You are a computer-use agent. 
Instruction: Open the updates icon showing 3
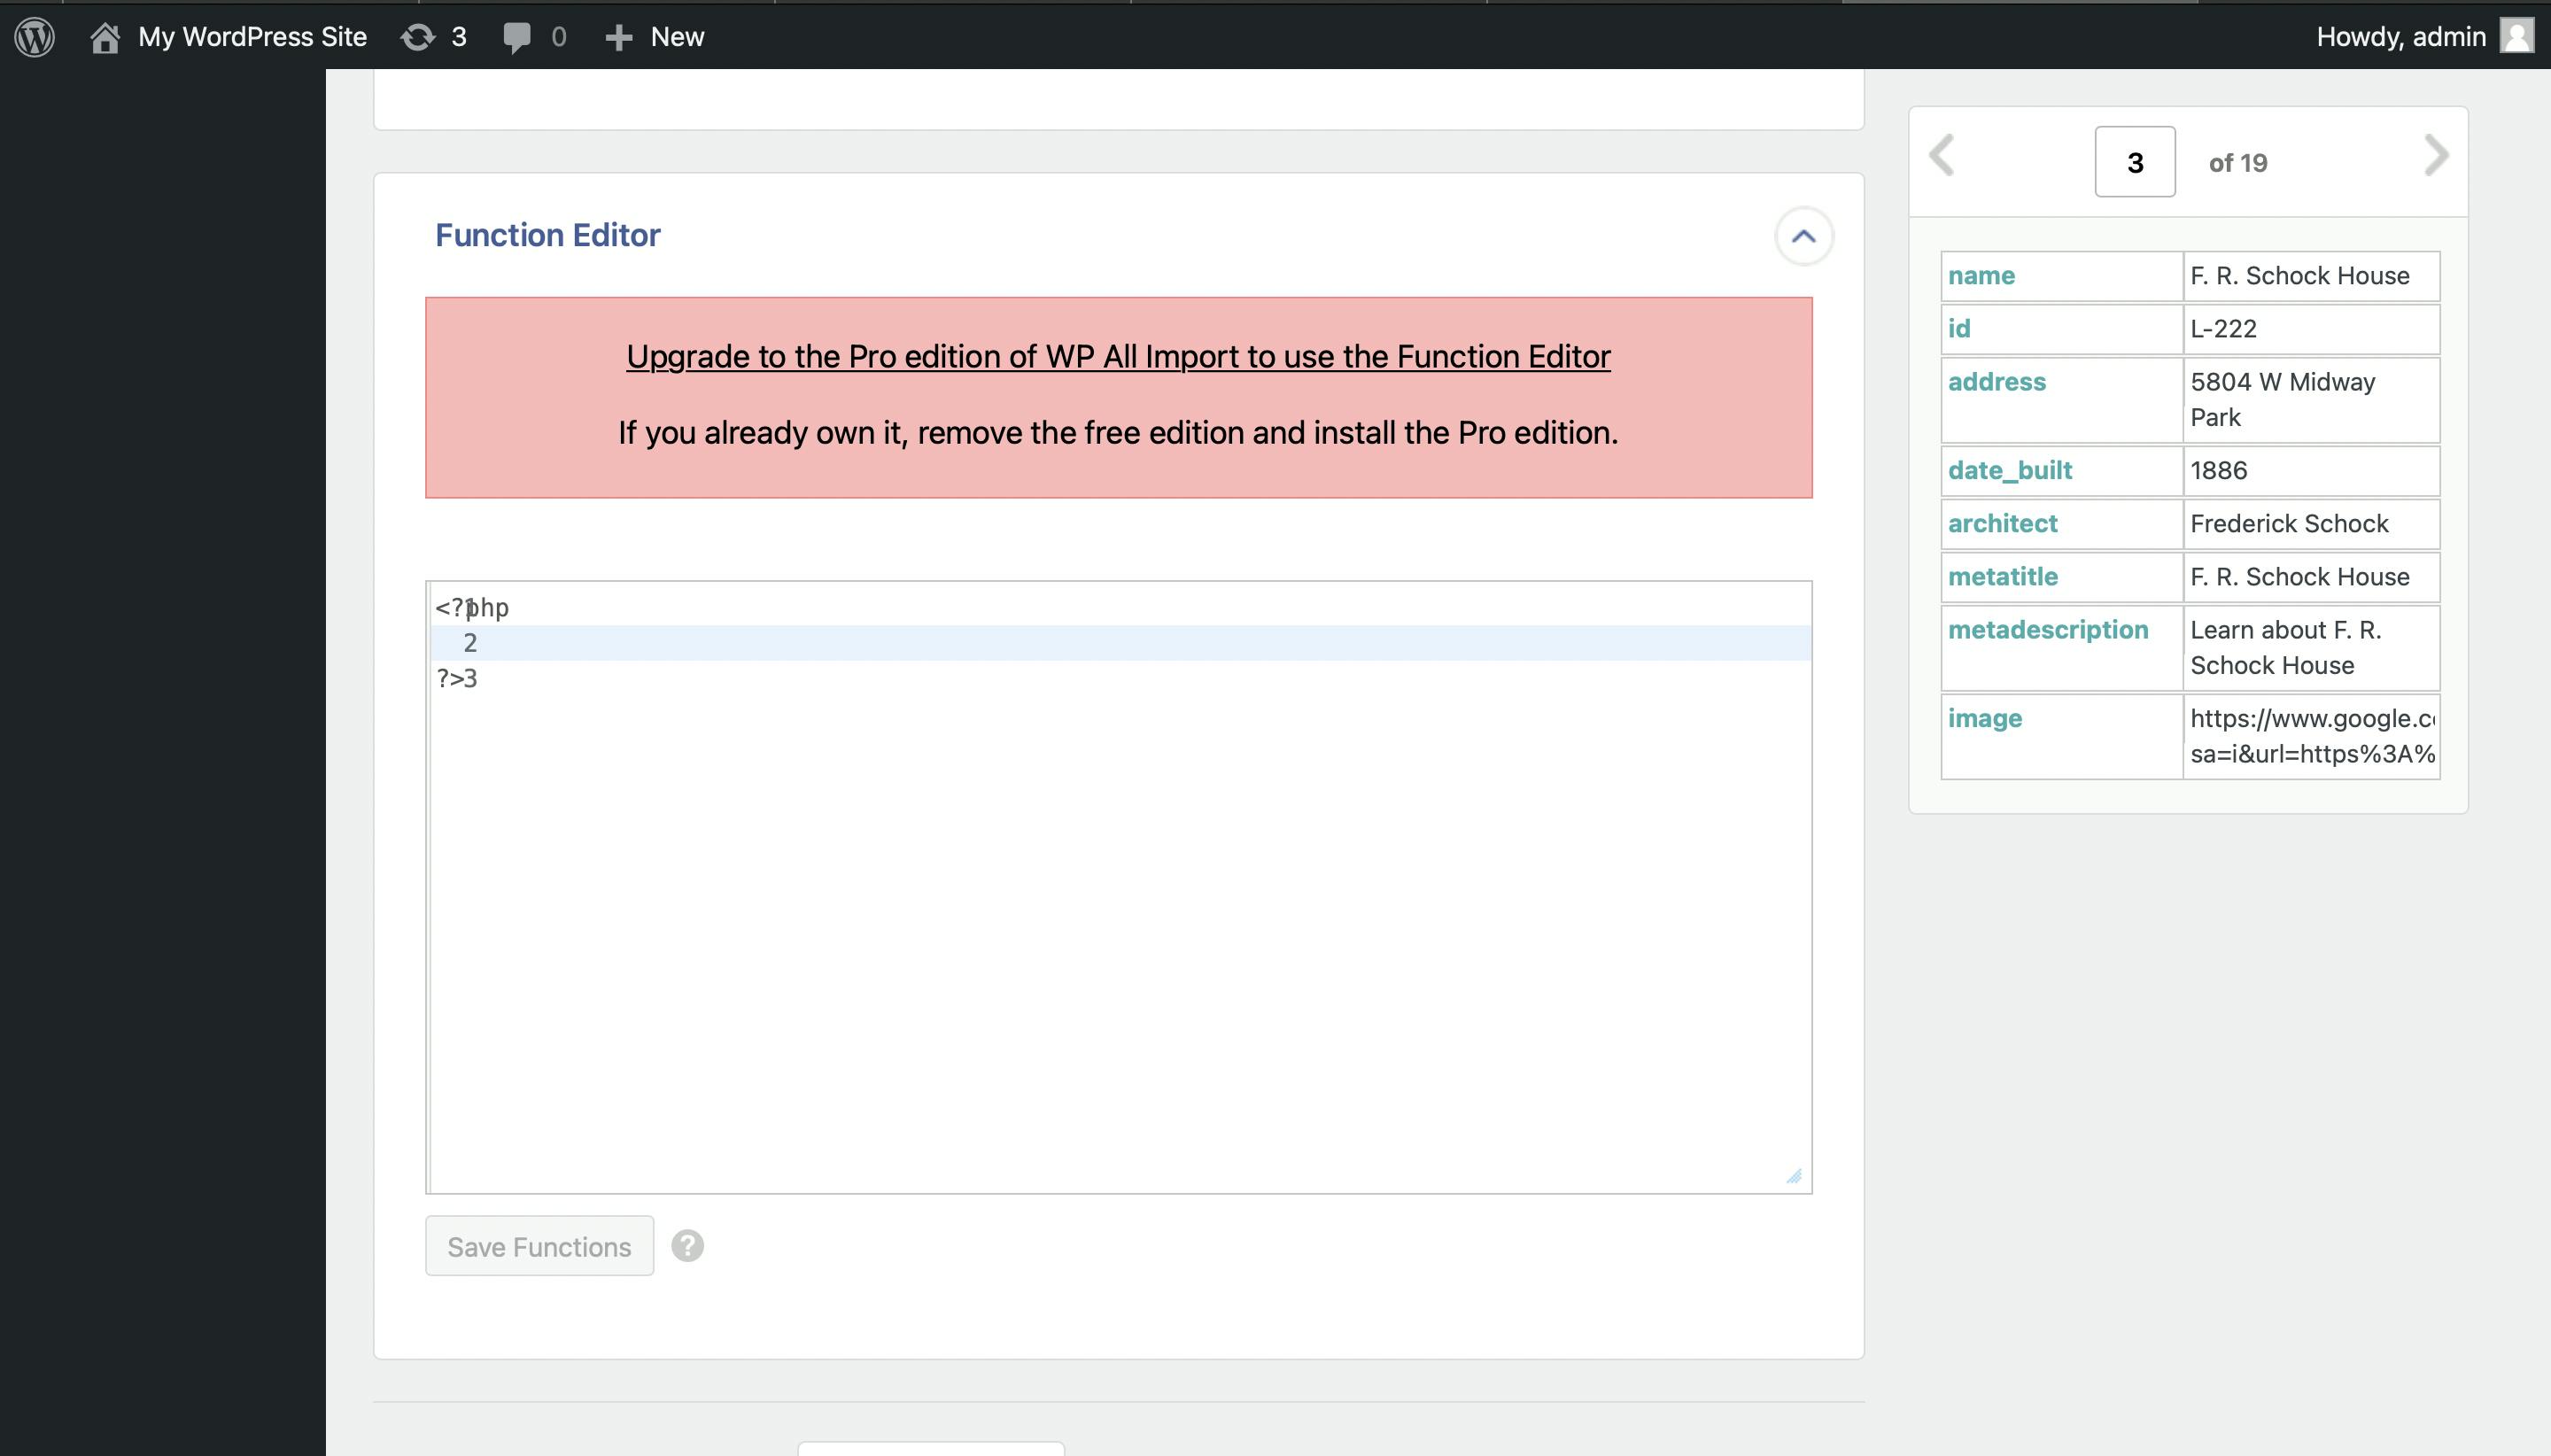pyautogui.click(x=418, y=37)
